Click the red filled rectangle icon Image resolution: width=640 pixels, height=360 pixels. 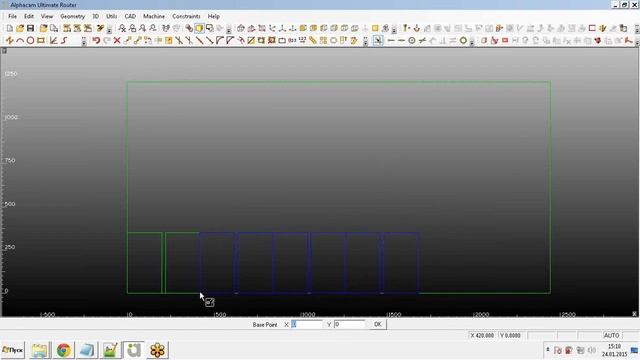click(505, 40)
